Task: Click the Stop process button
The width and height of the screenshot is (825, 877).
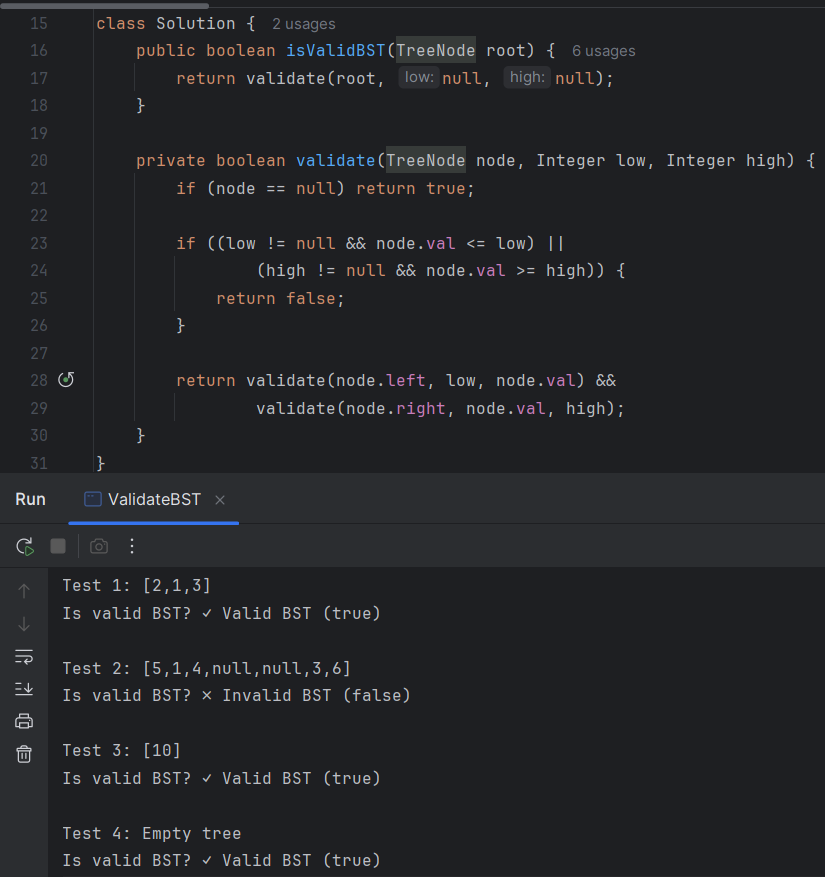Action: pos(58,546)
